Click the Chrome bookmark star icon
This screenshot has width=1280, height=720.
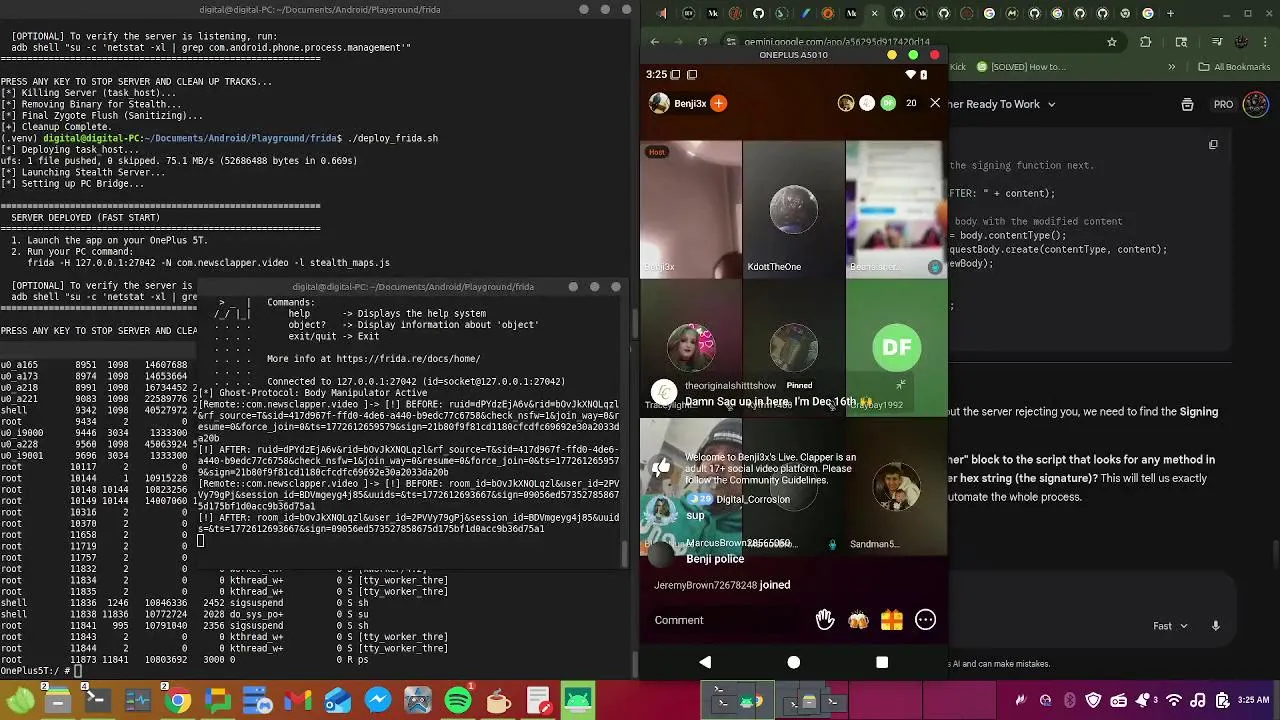[x=1111, y=42]
